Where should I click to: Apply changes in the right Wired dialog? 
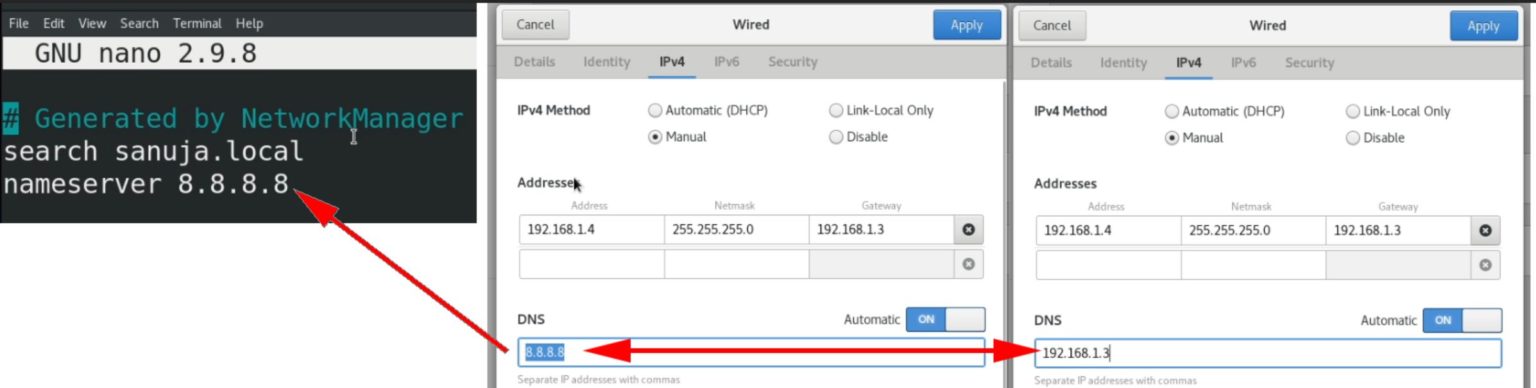pos(1484,25)
